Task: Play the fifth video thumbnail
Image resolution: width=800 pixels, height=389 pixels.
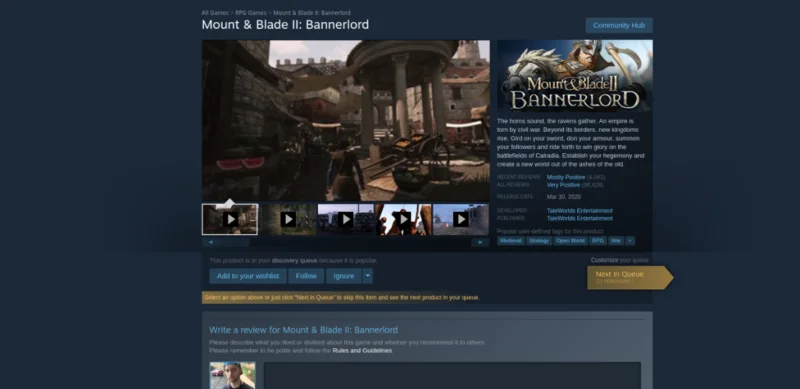Action: click(x=461, y=220)
